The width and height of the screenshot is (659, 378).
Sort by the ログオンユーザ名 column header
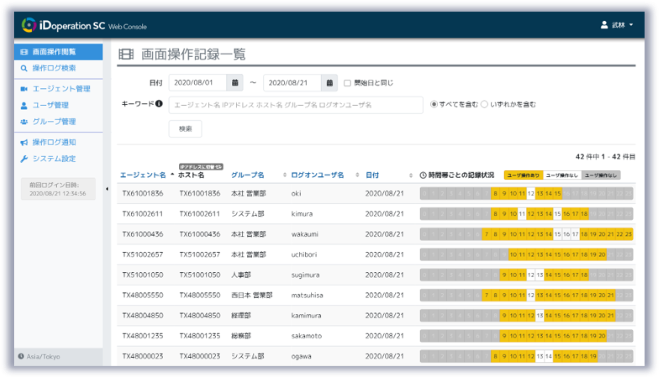coord(317,175)
